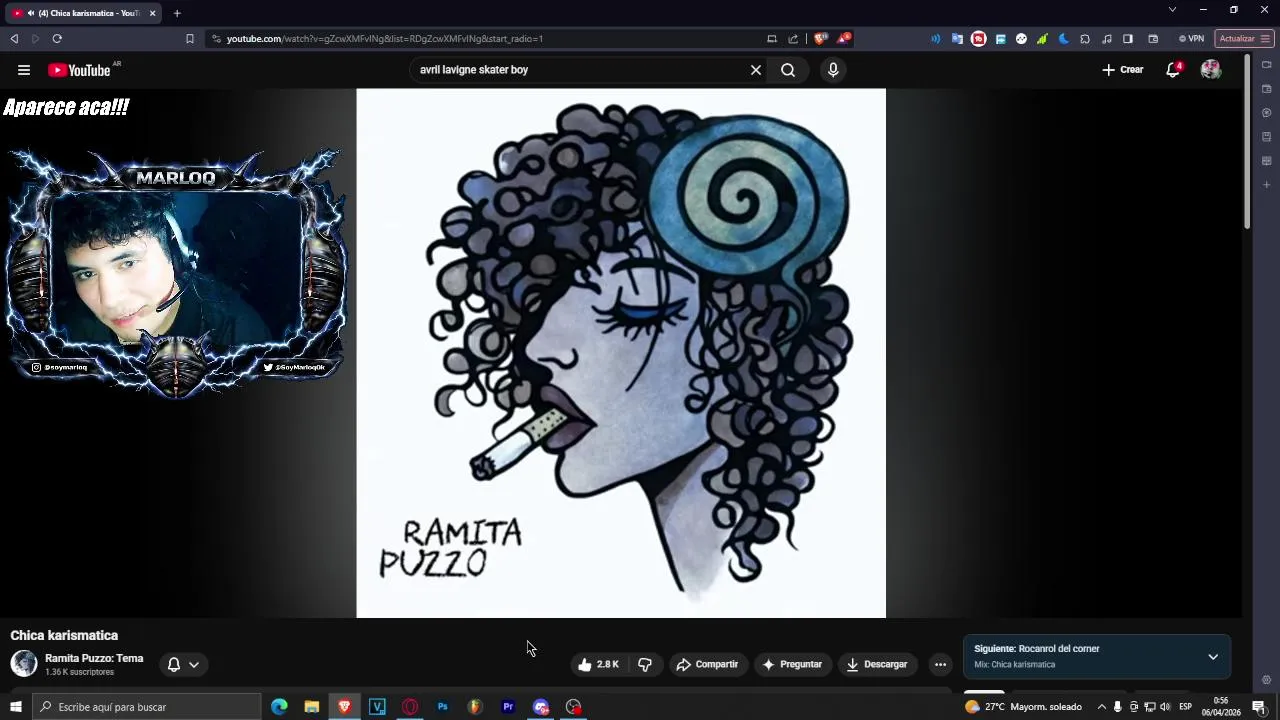Open the ESP input language selector

pyautogui.click(x=1186, y=707)
